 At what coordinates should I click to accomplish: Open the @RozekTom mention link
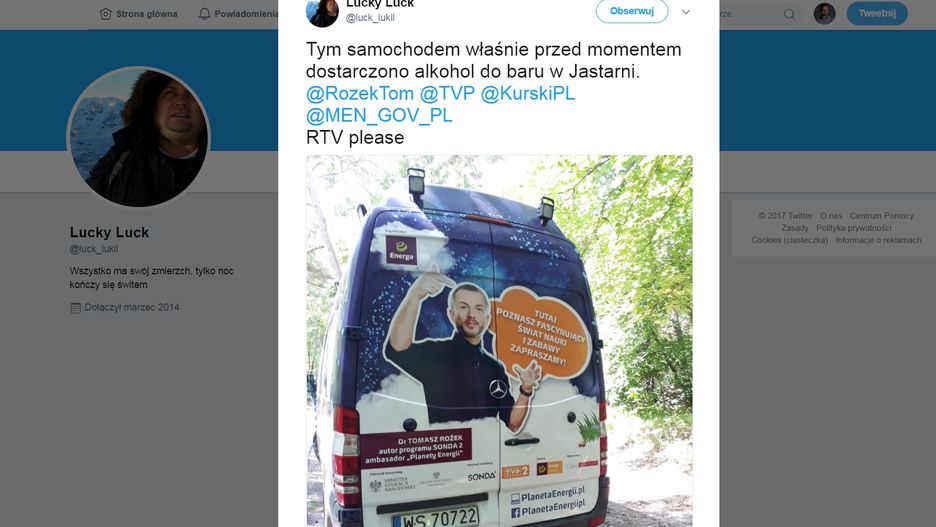tap(360, 94)
